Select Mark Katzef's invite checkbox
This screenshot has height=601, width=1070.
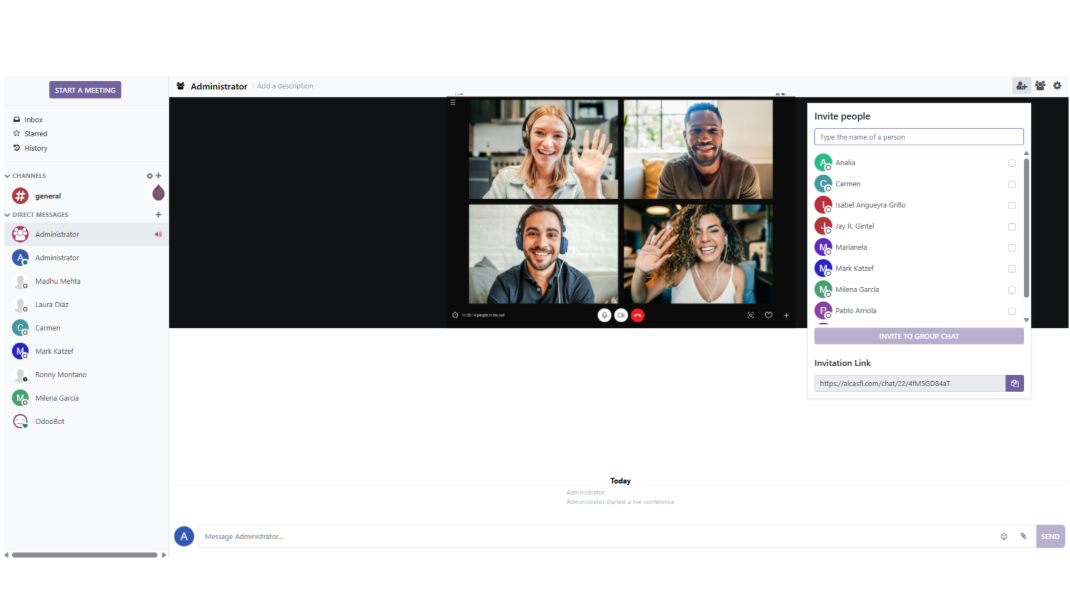[1012, 269]
